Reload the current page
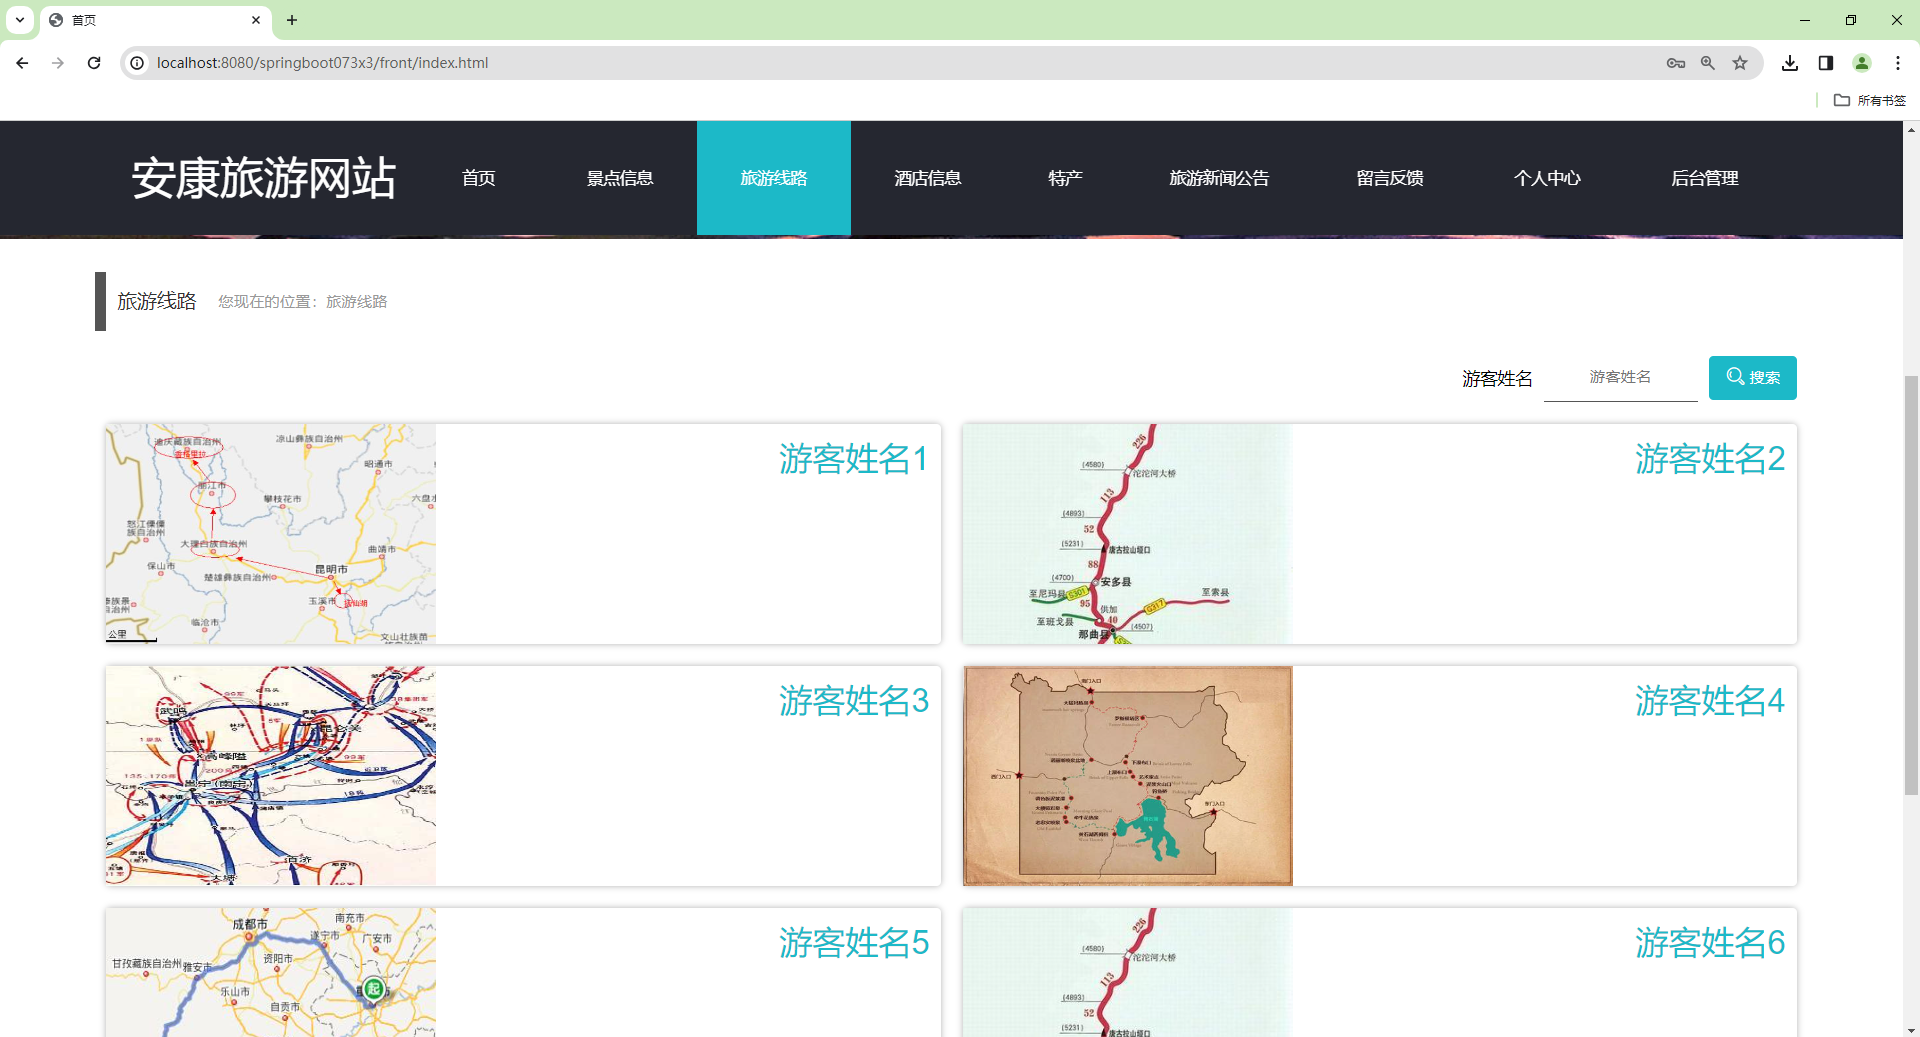The width and height of the screenshot is (1920, 1037). (94, 63)
